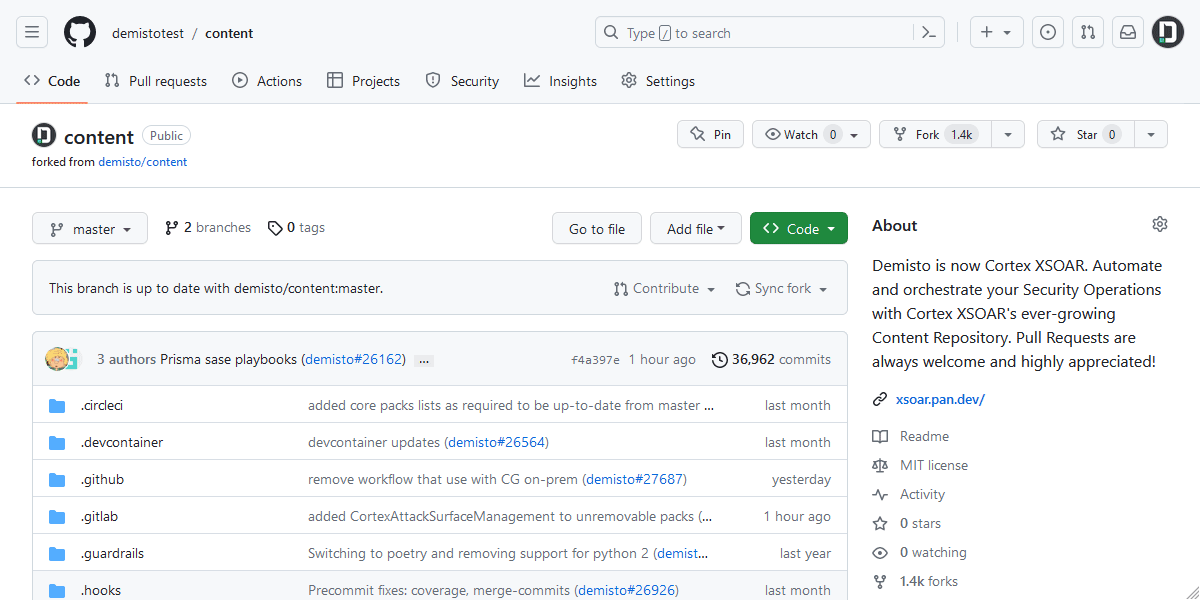Open the 2 branches link
1200x600 pixels.
point(208,228)
